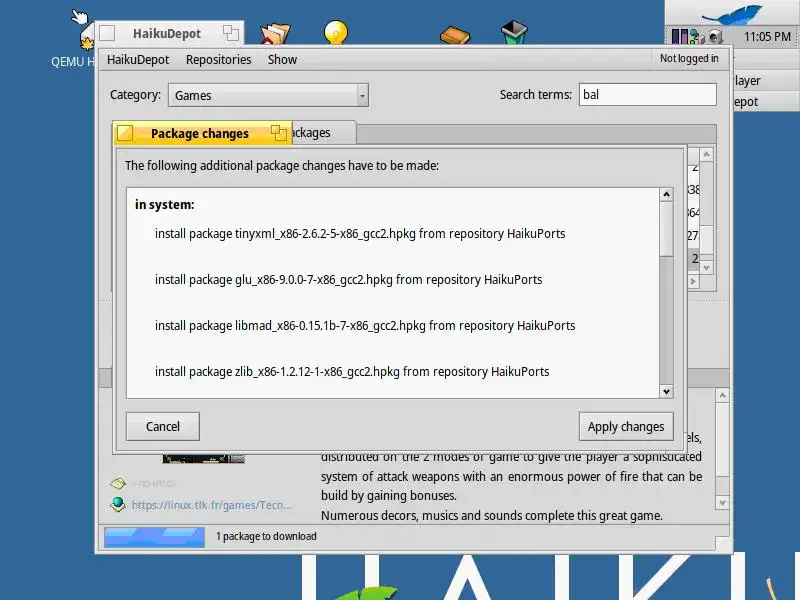The height and width of the screenshot is (600, 800).
Task: Click the package list scroll-up arrow in HaikuDepot
Action: click(707, 154)
